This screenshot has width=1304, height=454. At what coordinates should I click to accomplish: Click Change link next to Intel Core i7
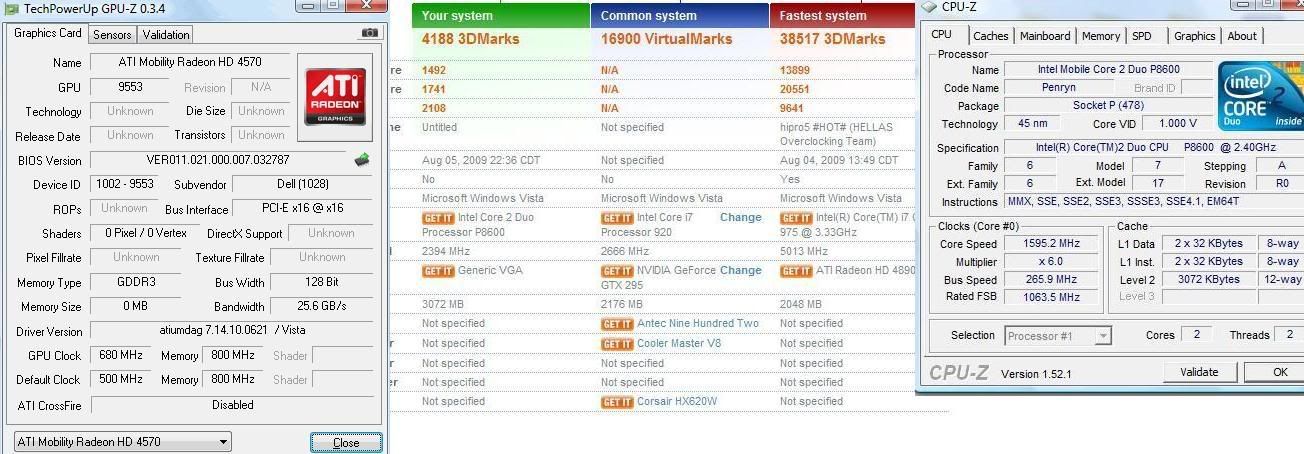(x=740, y=217)
